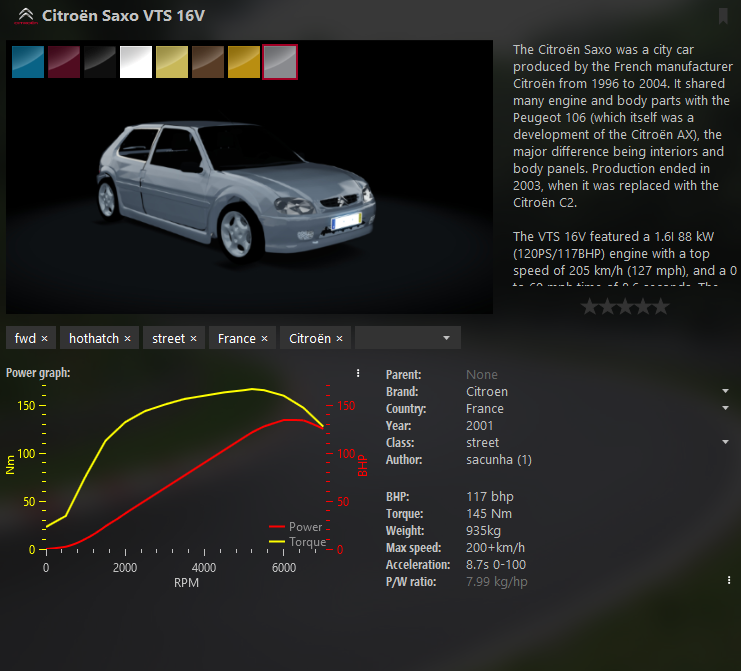Edit the Max speed value 200+km/h
This screenshot has height=671, width=741.
(495, 548)
